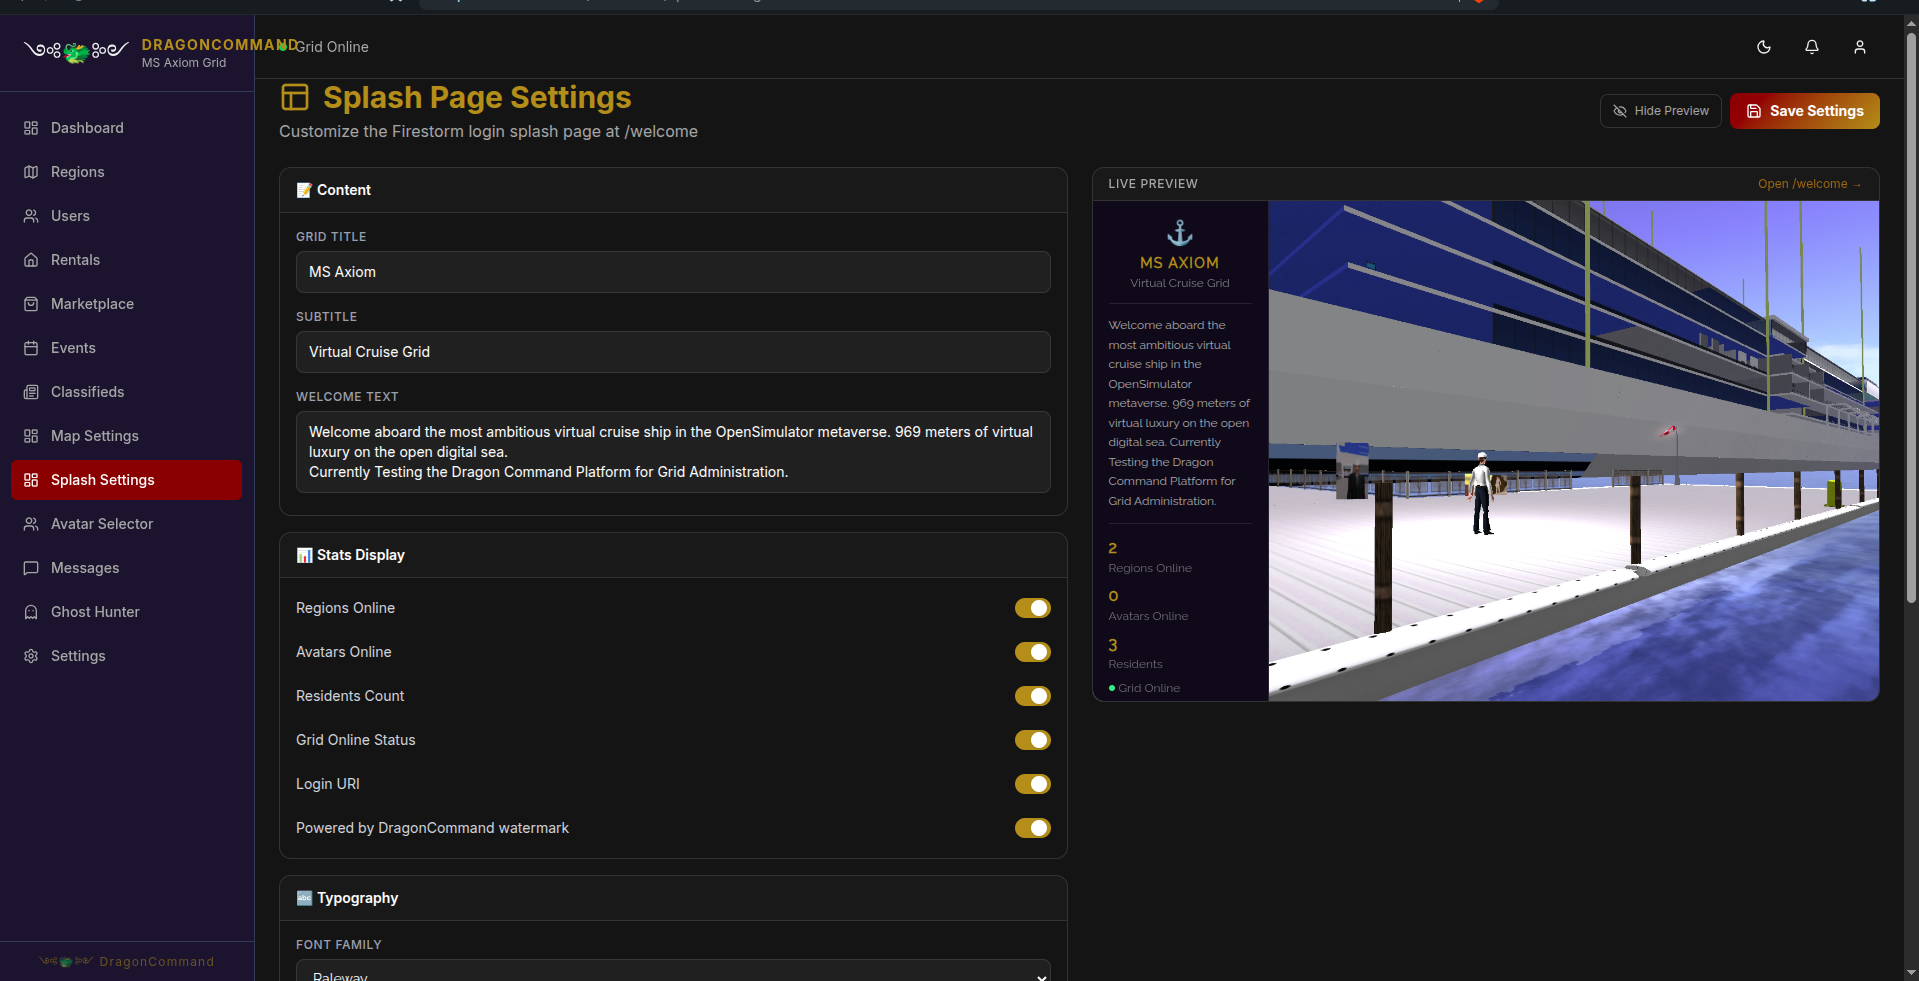Open the Classifieds section

point(126,392)
